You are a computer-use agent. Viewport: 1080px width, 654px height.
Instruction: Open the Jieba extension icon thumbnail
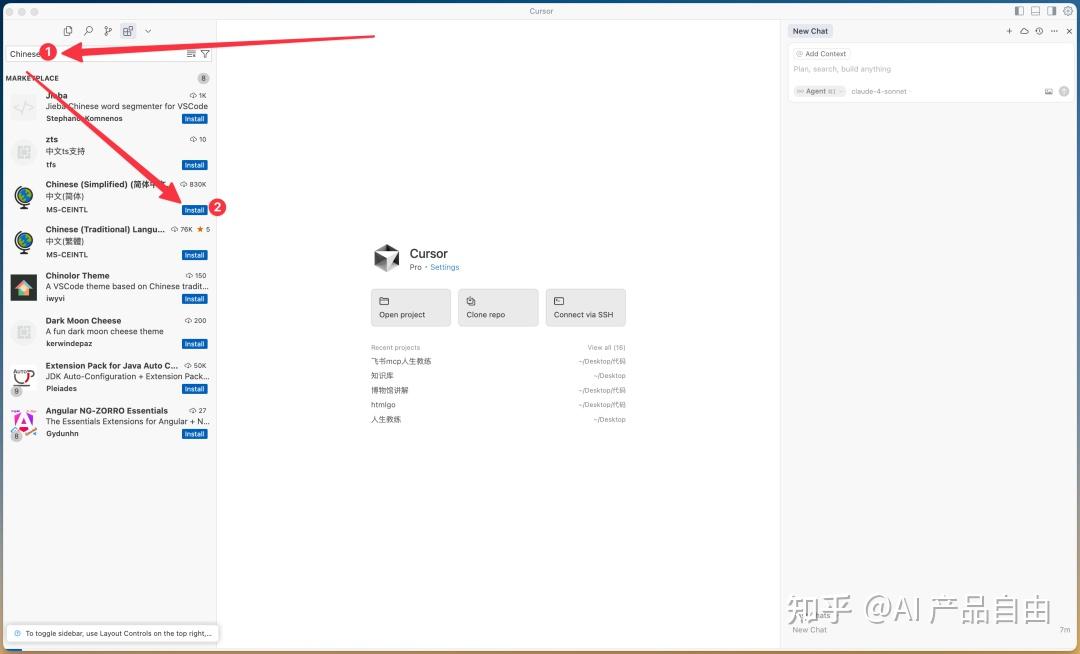coord(23,107)
